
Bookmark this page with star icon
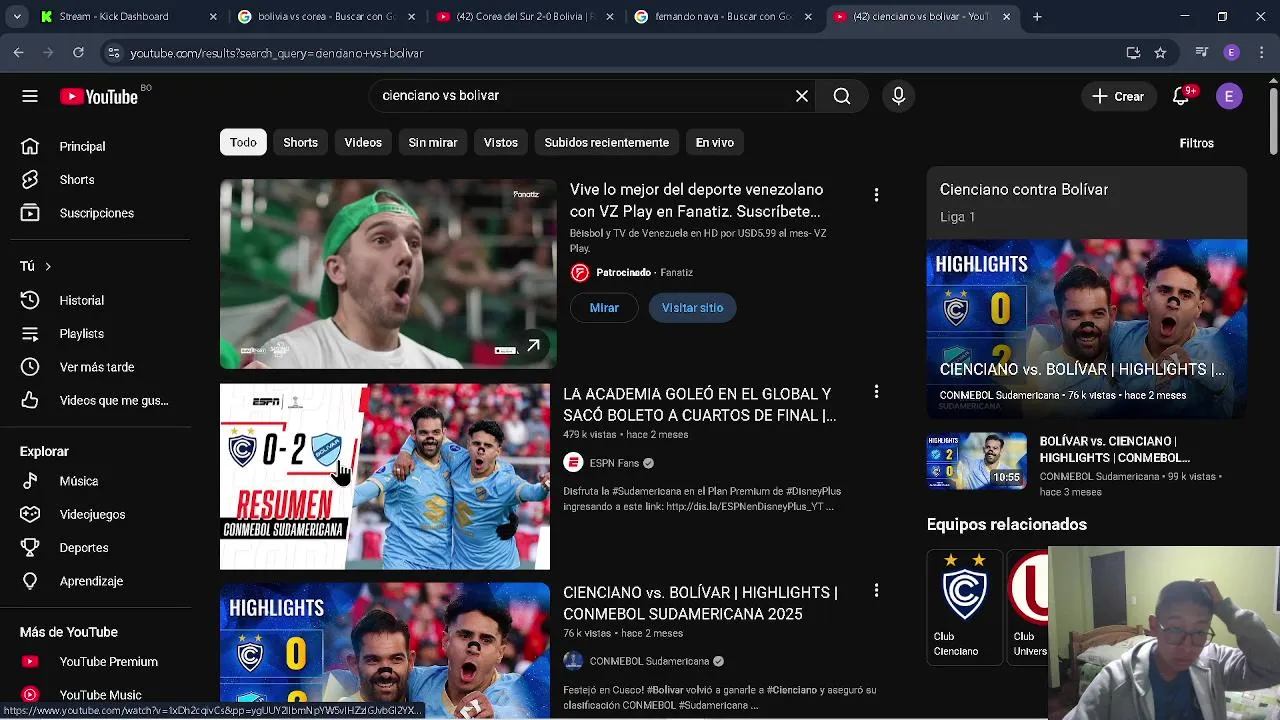tap(1160, 53)
